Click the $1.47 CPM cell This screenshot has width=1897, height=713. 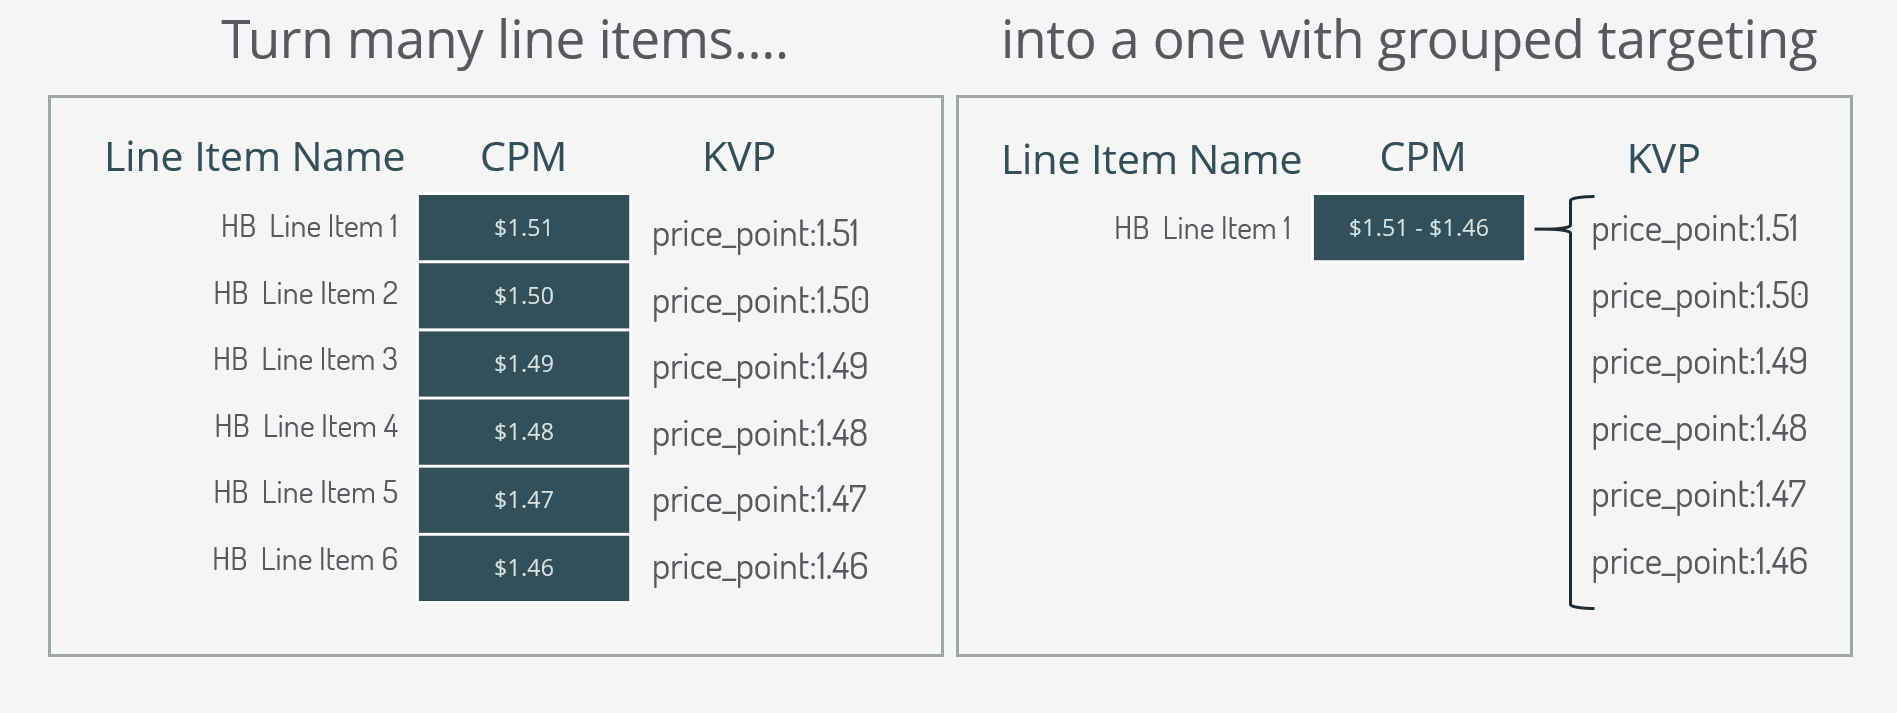tap(524, 500)
